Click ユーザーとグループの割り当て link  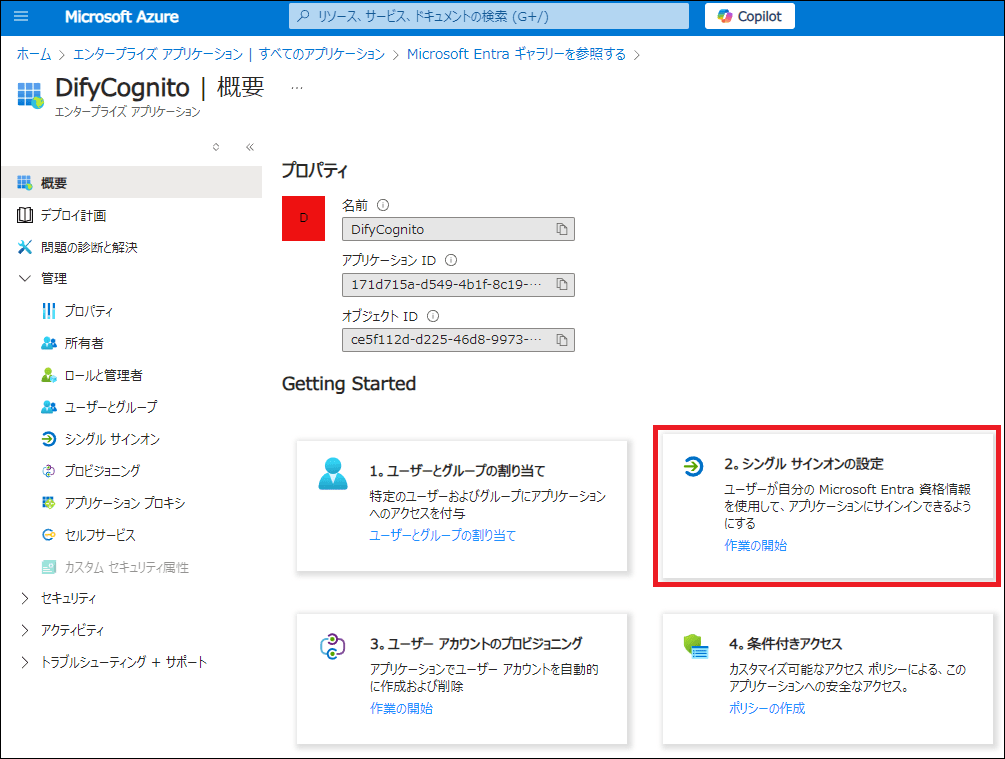[x=443, y=536]
